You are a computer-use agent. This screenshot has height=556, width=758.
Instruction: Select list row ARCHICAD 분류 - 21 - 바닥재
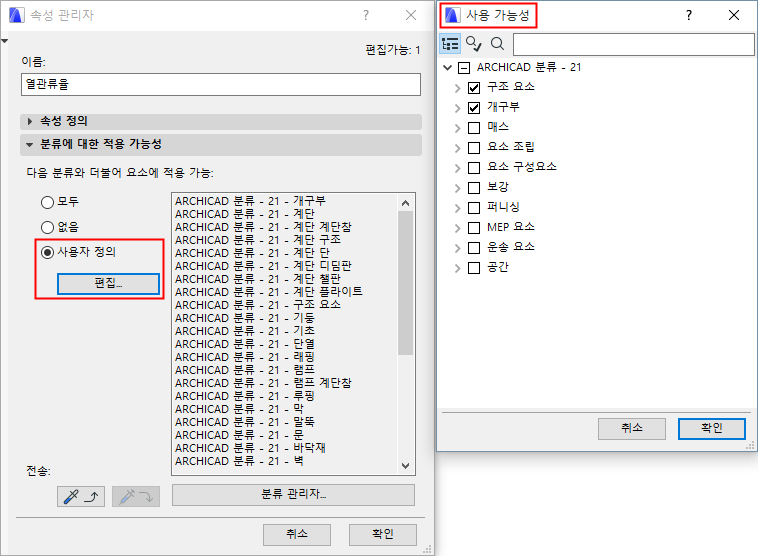285,448
